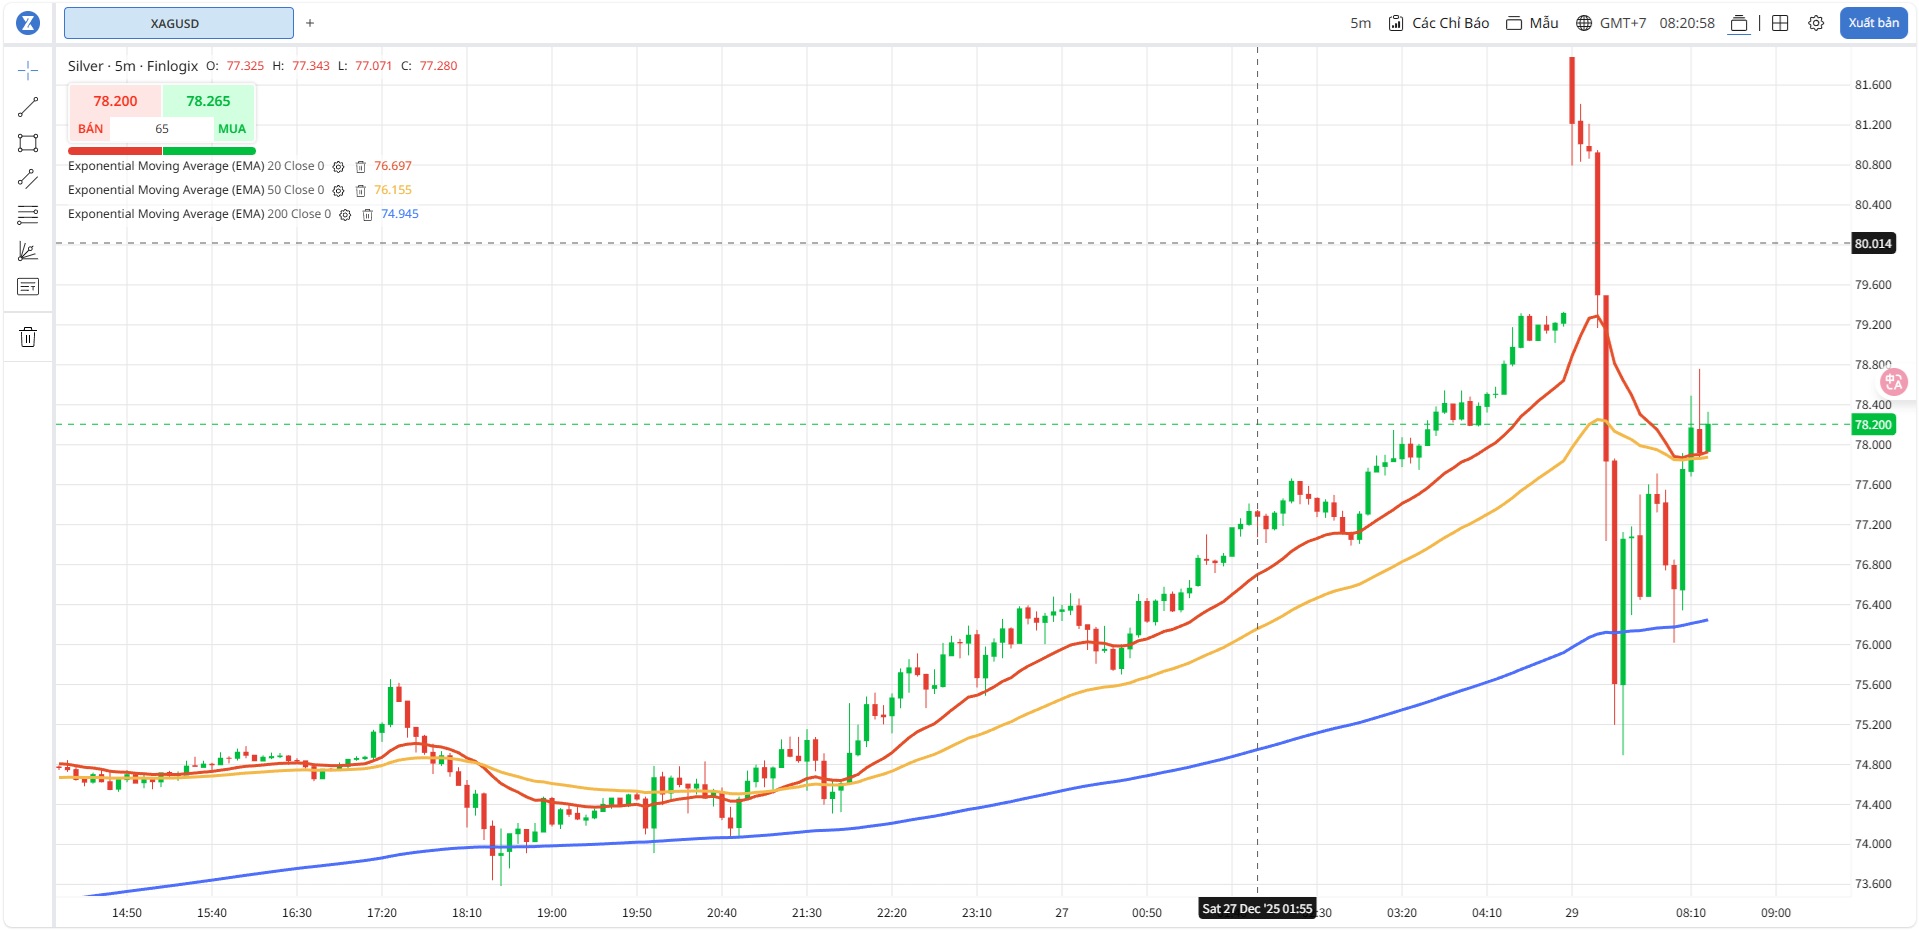1919x930 pixels.
Task: Select the parallel channel drawing tool
Action: tap(28, 179)
